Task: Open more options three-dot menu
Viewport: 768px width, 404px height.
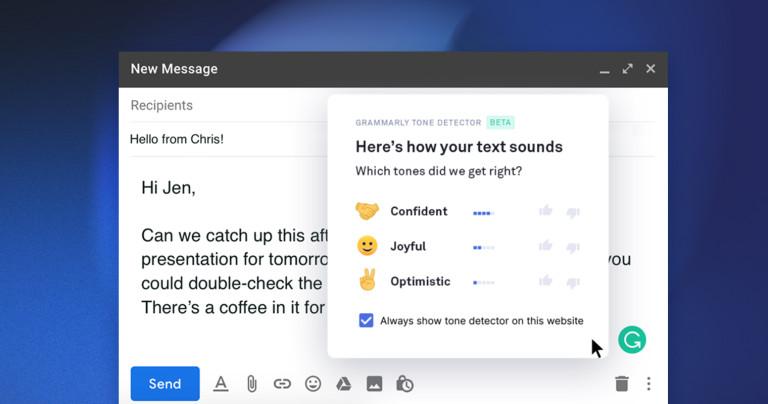Action: pos(648,384)
